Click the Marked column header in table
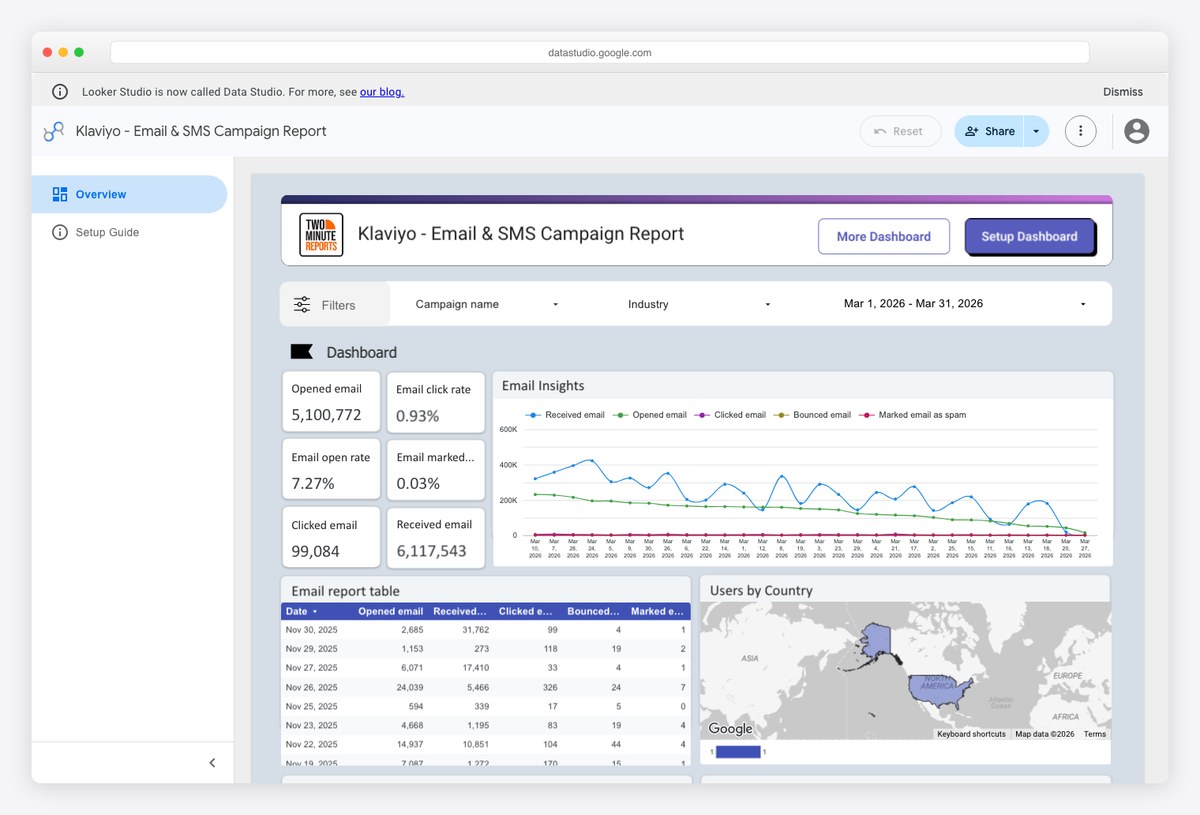 [x=658, y=611]
